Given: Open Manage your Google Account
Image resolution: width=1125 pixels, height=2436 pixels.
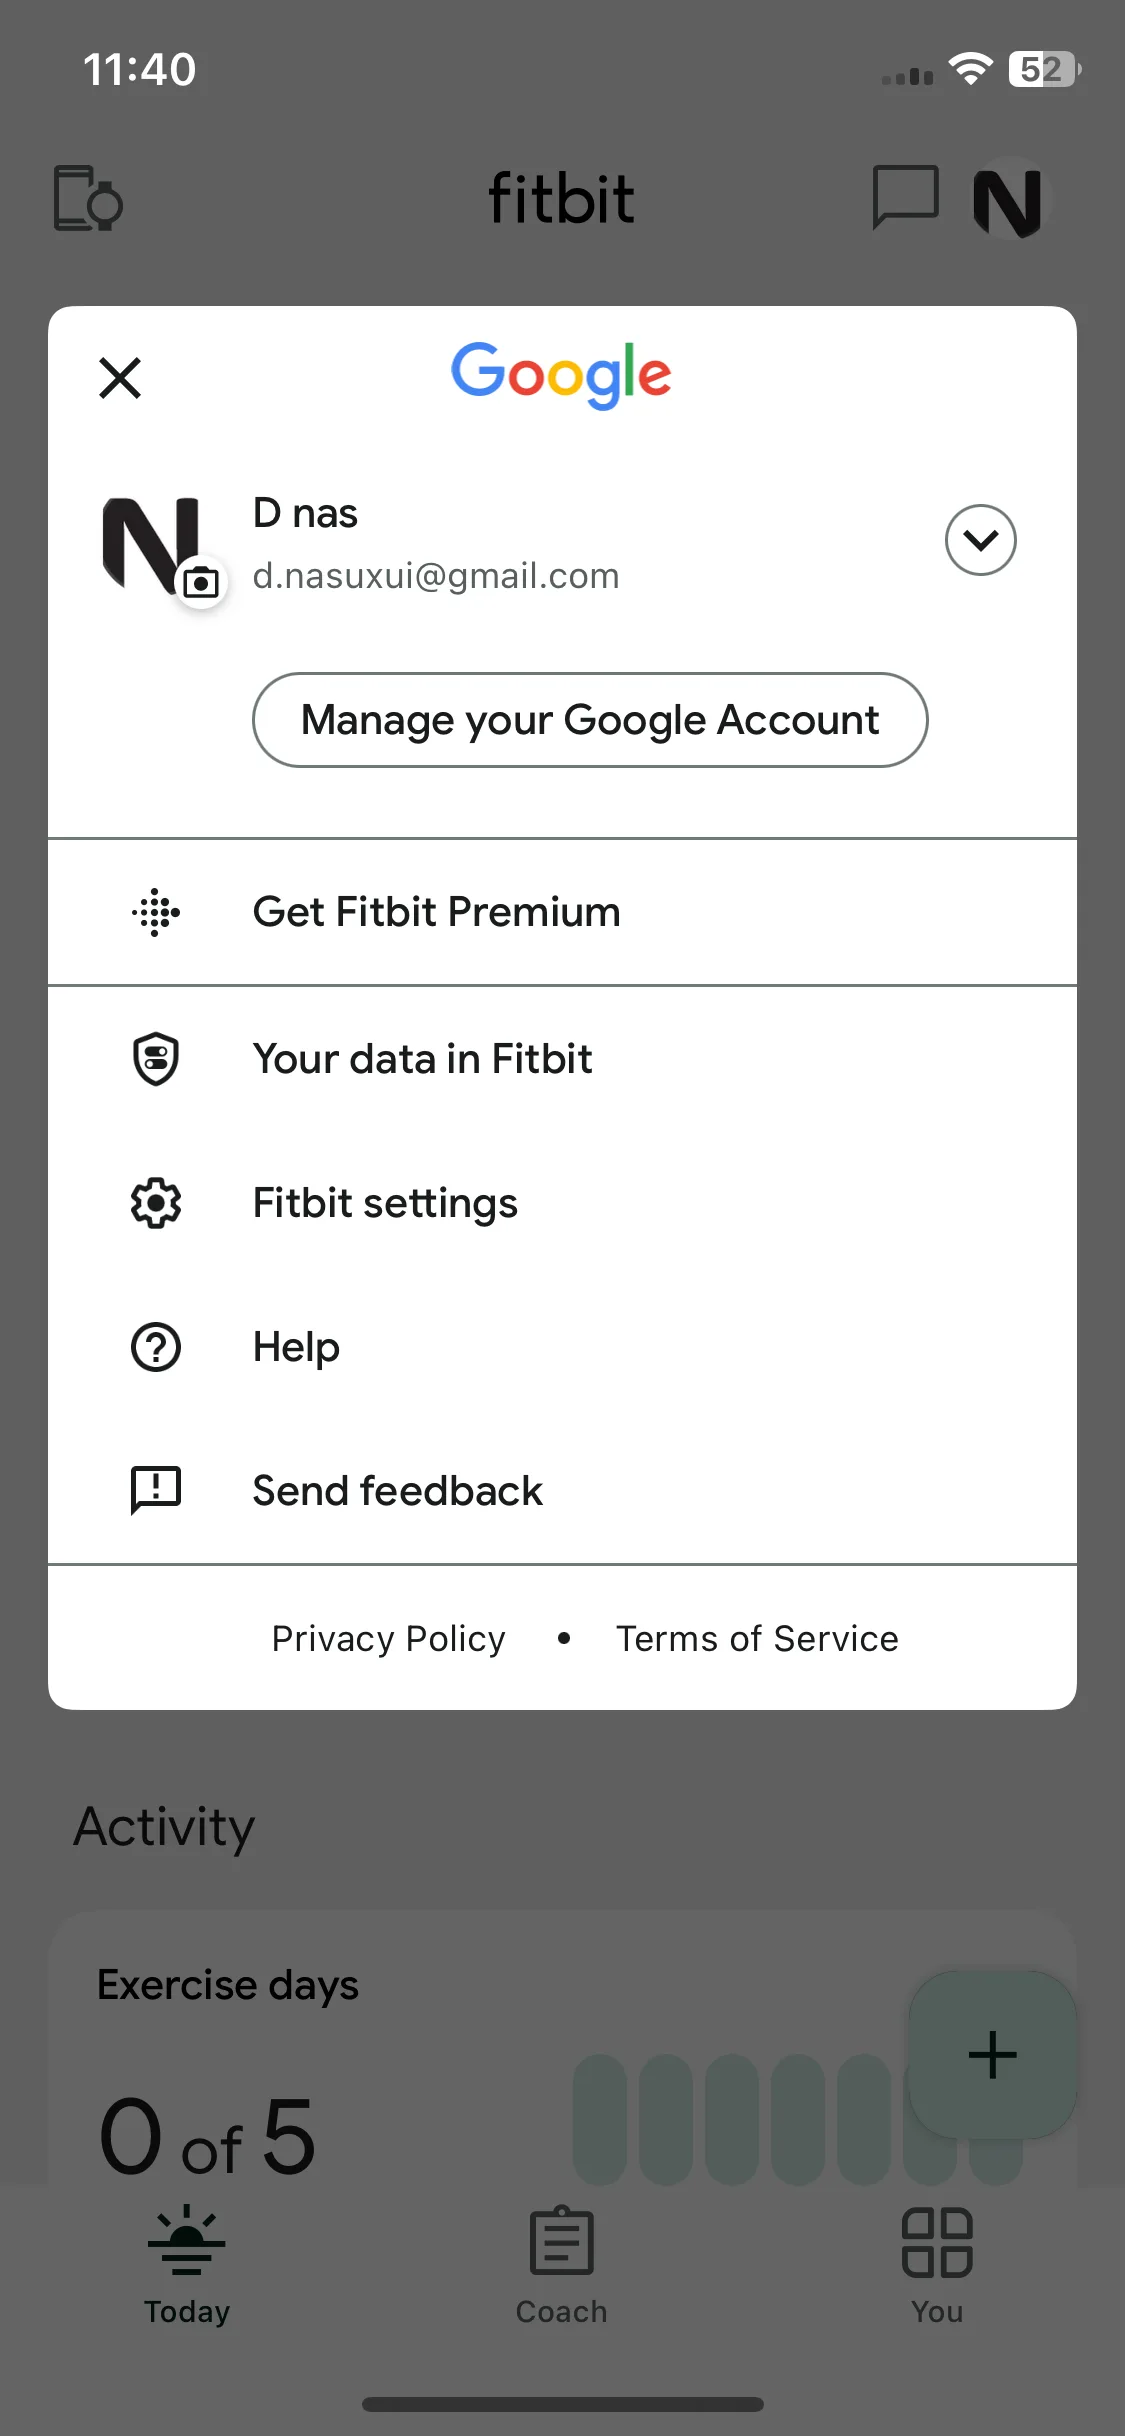Looking at the screenshot, I should 590,720.
